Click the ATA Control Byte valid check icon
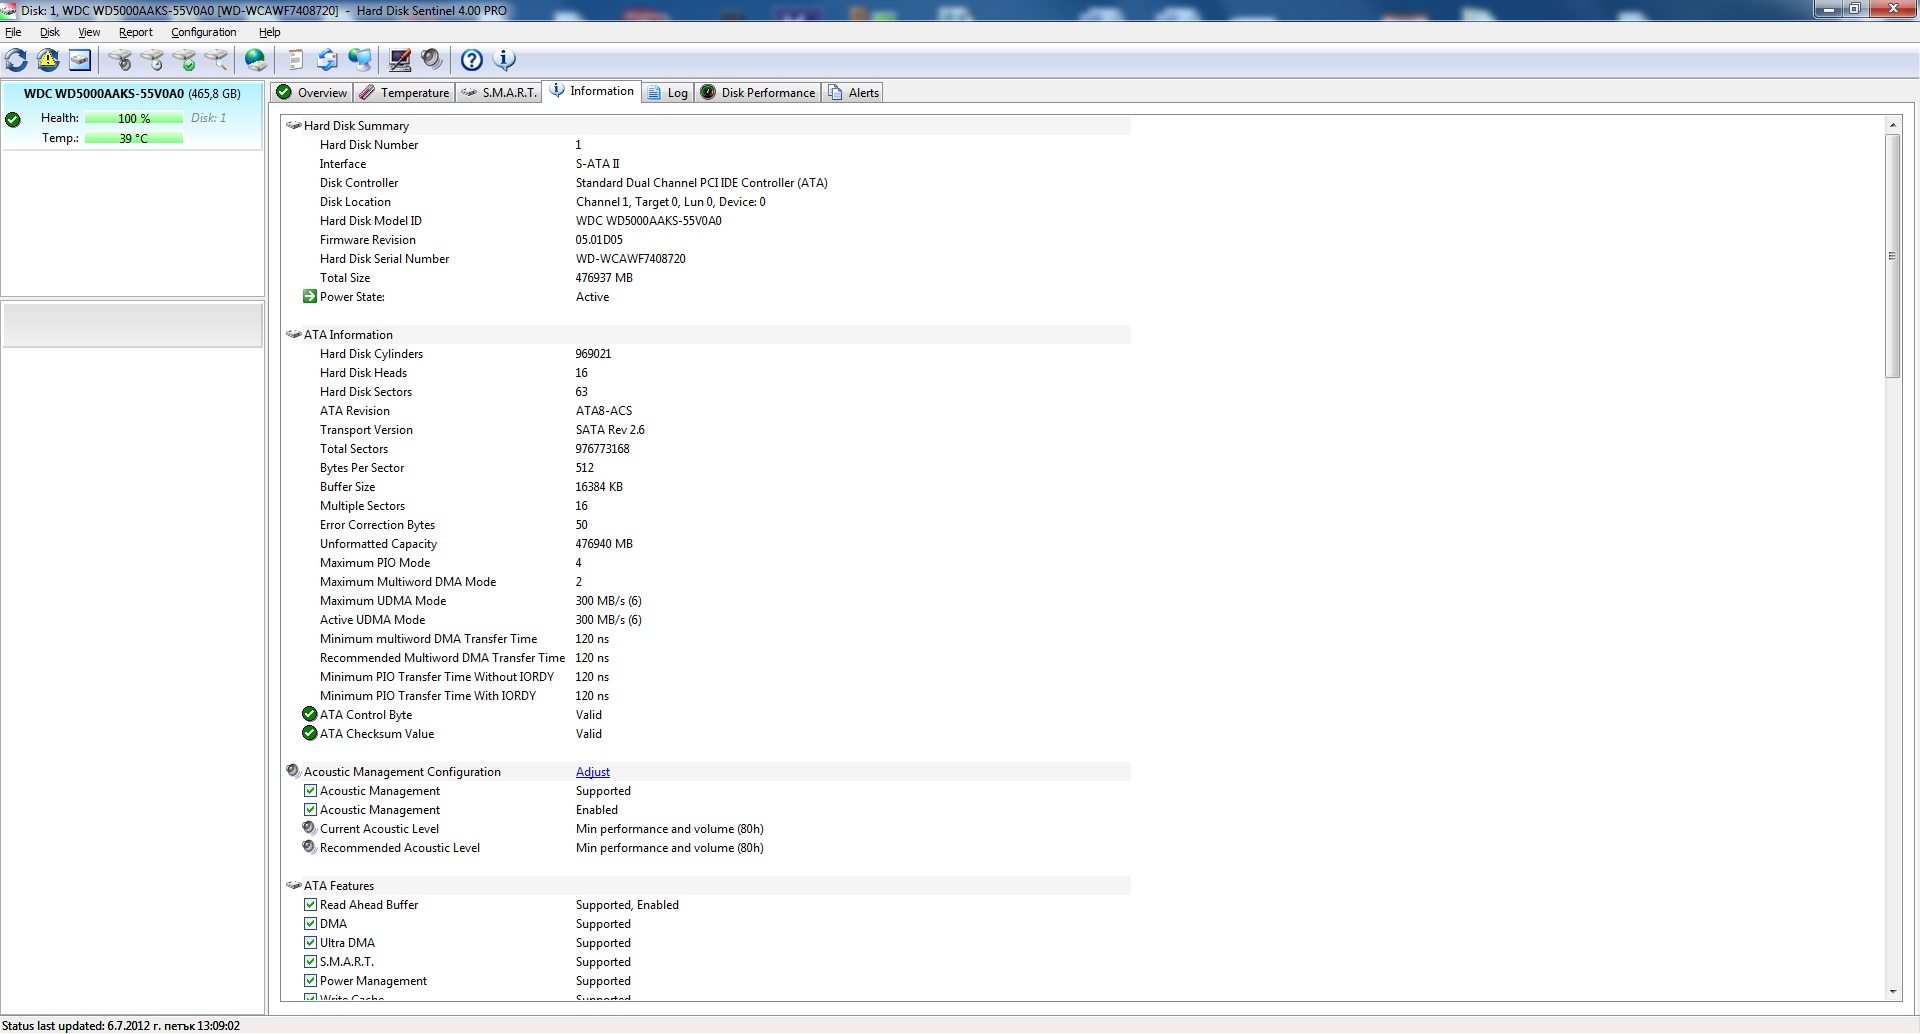 click(x=310, y=714)
